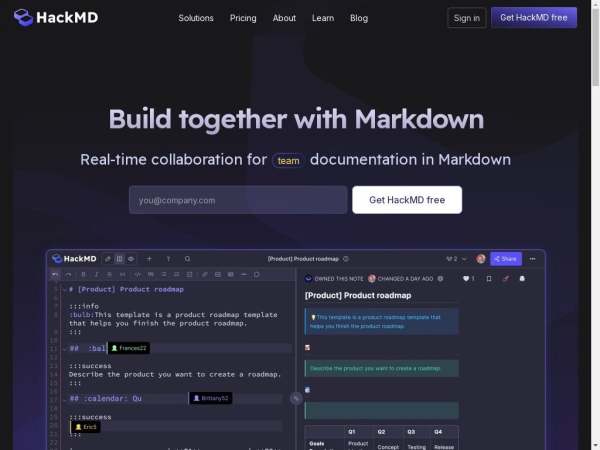Click the editor search magnifier icon
The image size is (600, 450).
pos(187,259)
